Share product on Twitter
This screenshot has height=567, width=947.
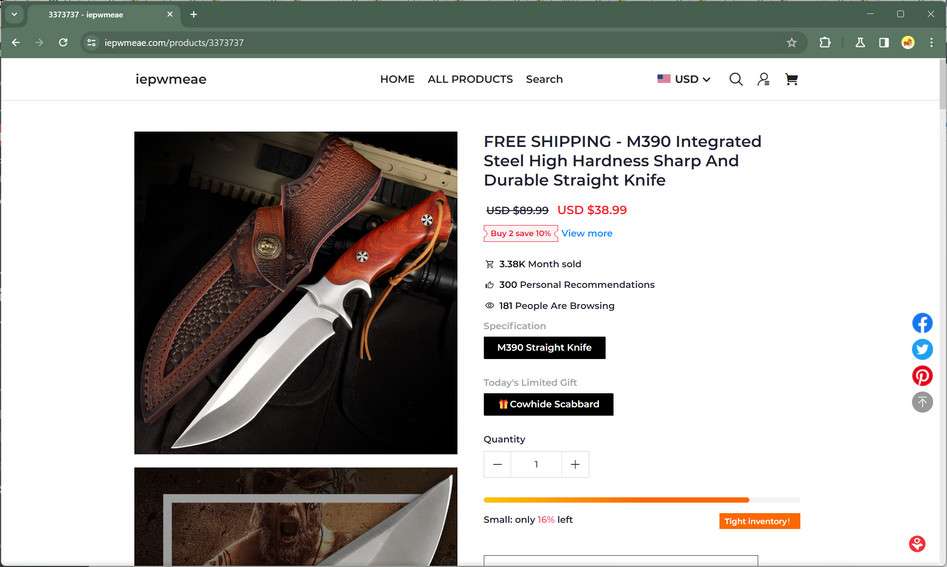click(922, 349)
